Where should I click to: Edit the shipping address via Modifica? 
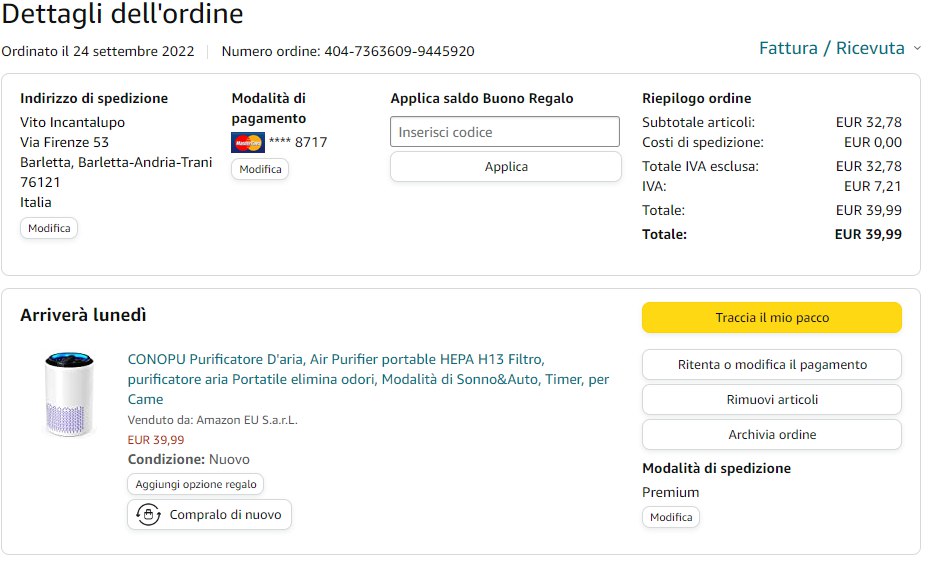(x=49, y=228)
